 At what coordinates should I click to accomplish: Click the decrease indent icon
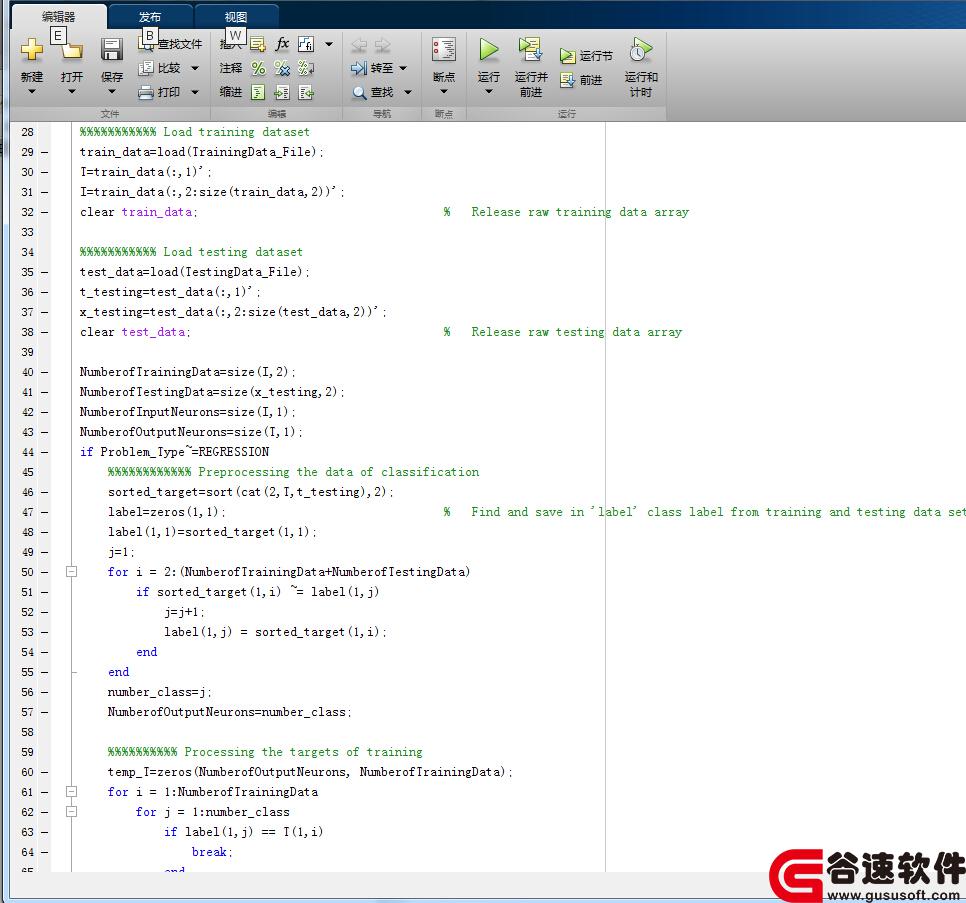(x=306, y=92)
